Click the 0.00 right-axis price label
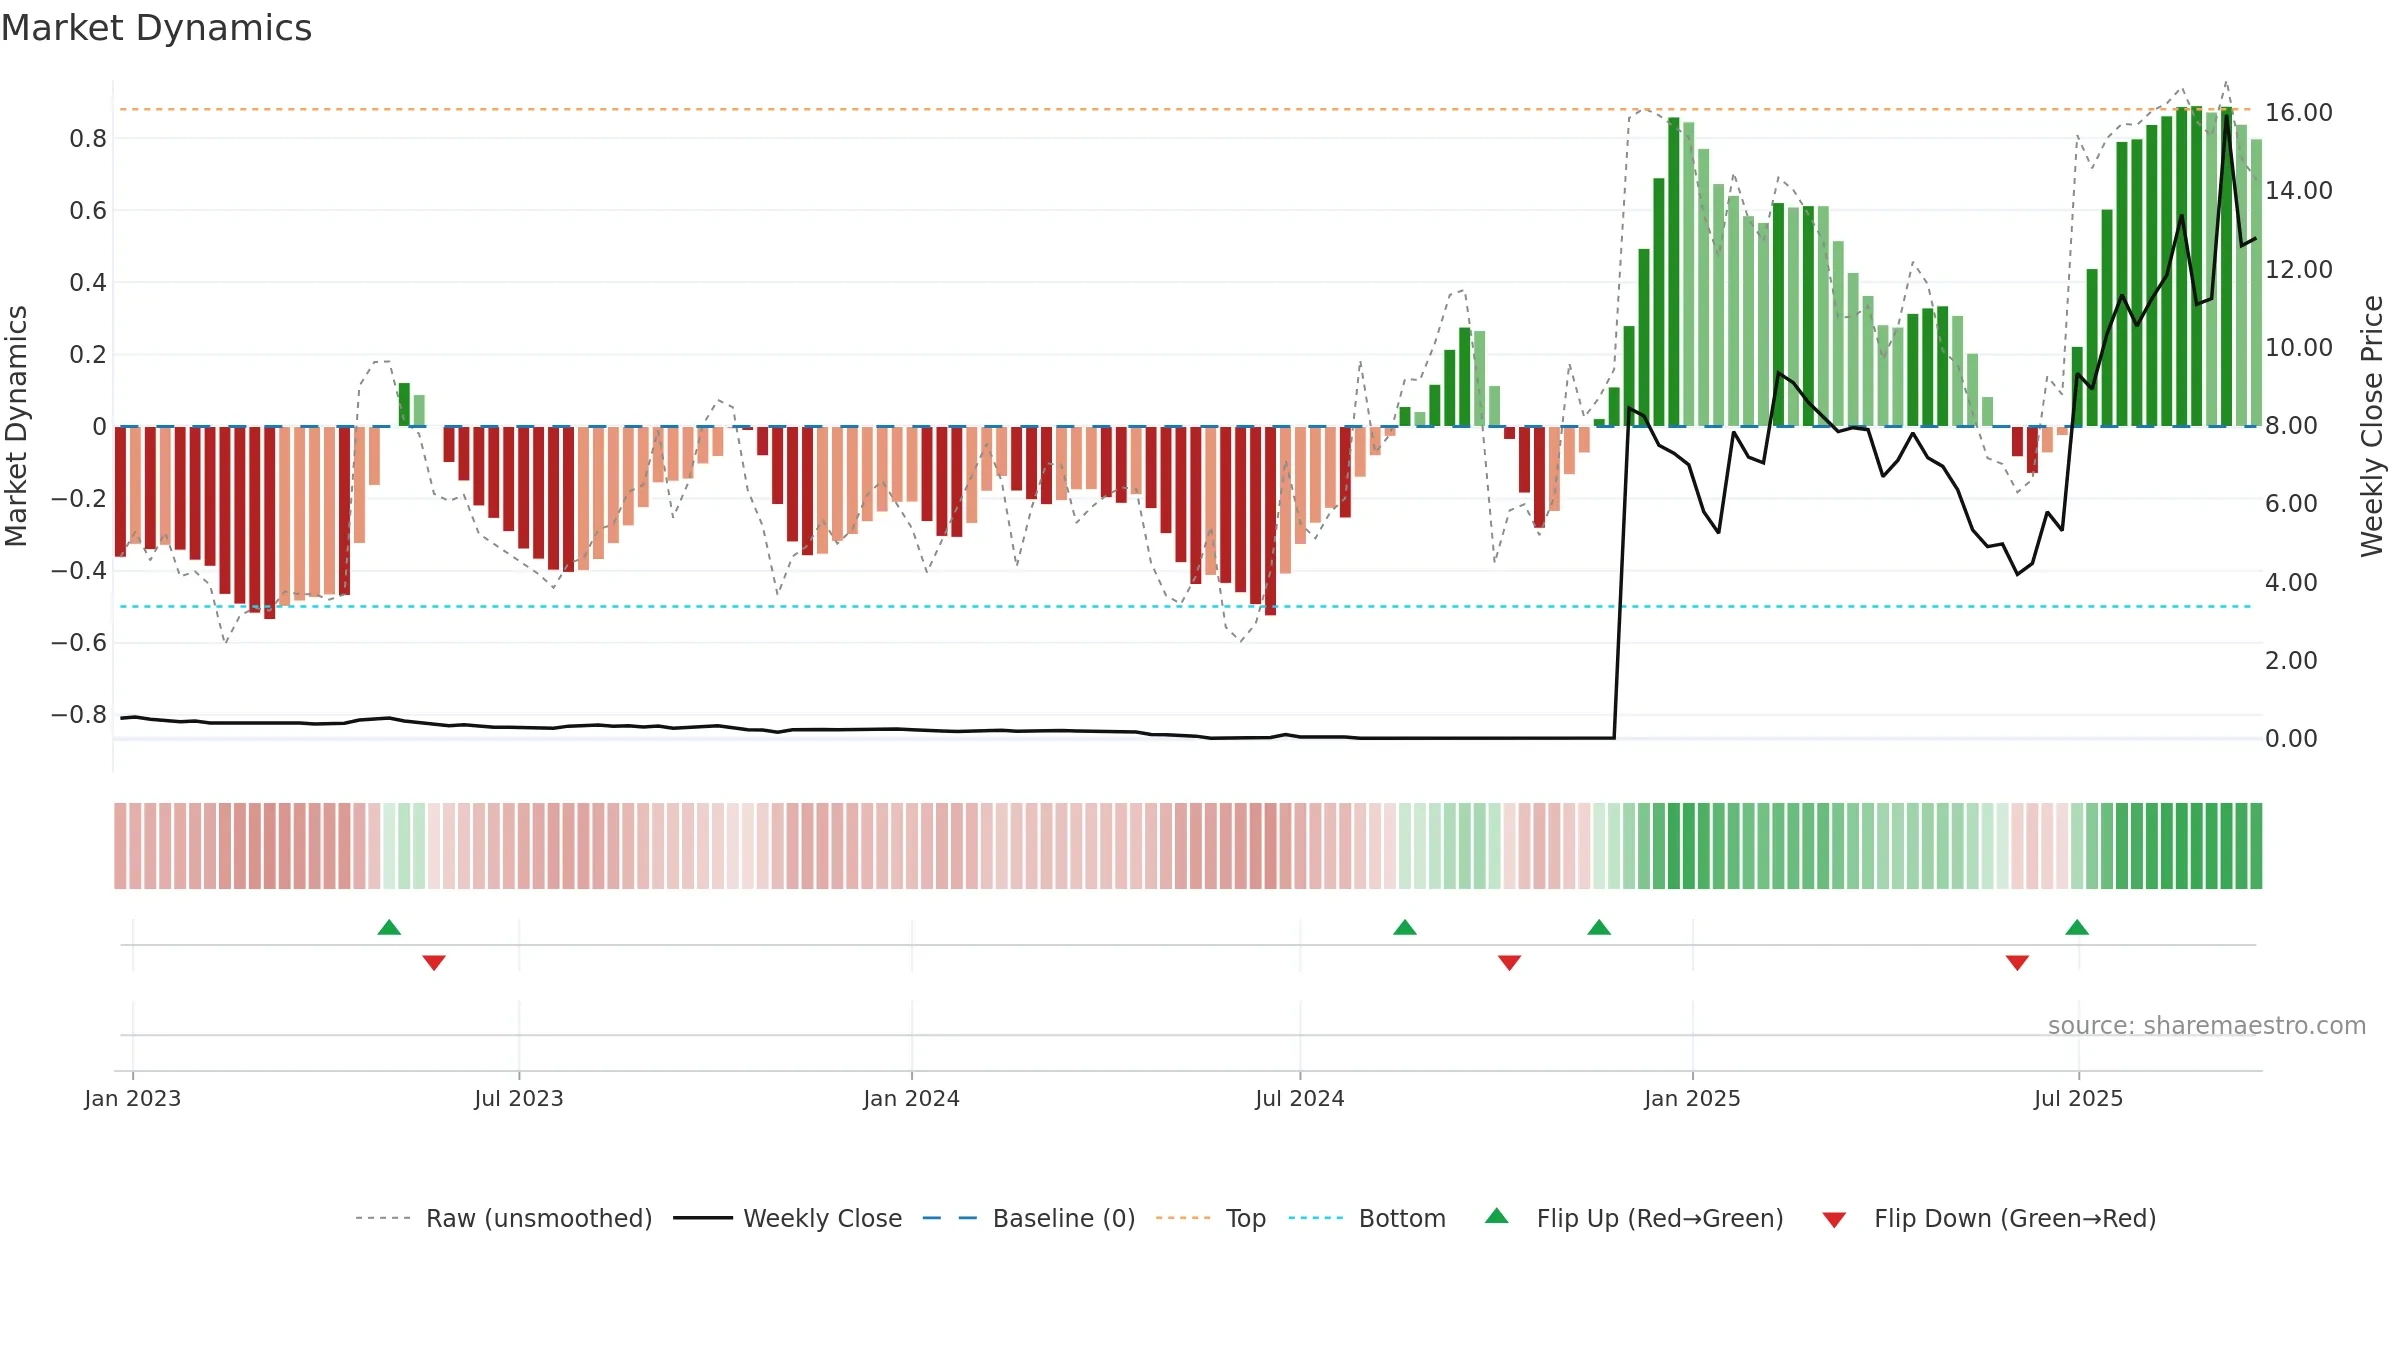The width and height of the screenshot is (2400, 1350). click(x=2292, y=738)
